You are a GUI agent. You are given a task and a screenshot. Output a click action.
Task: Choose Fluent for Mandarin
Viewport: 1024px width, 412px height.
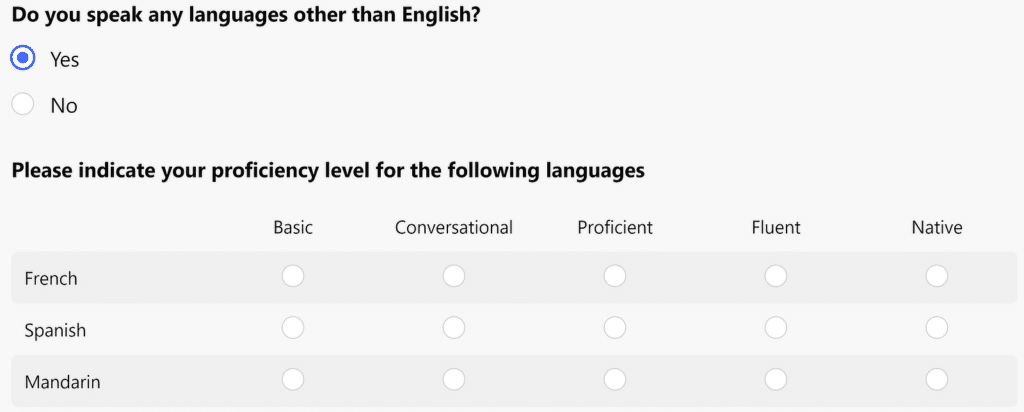point(776,379)
